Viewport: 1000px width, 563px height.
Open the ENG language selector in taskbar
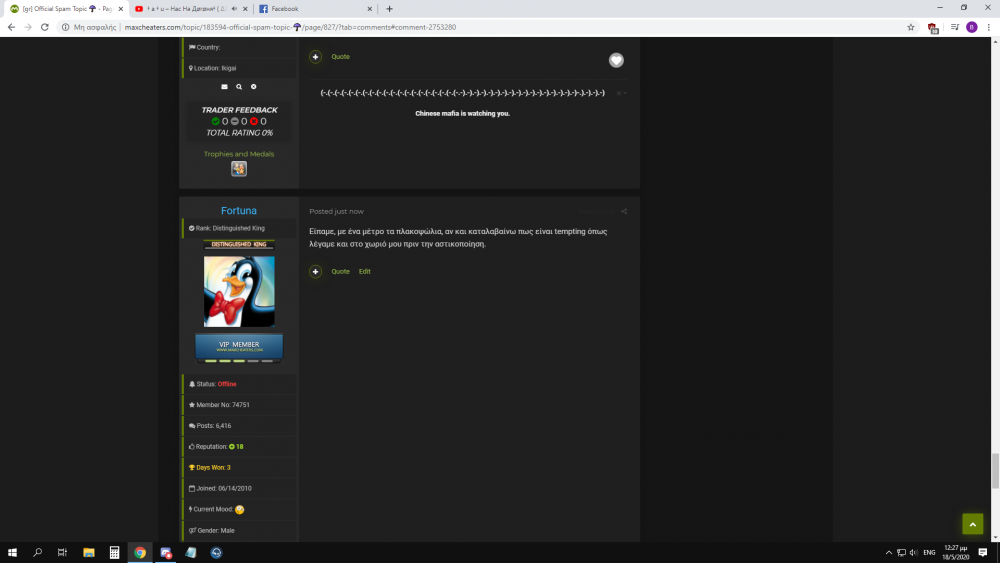(x=928, y=552)
